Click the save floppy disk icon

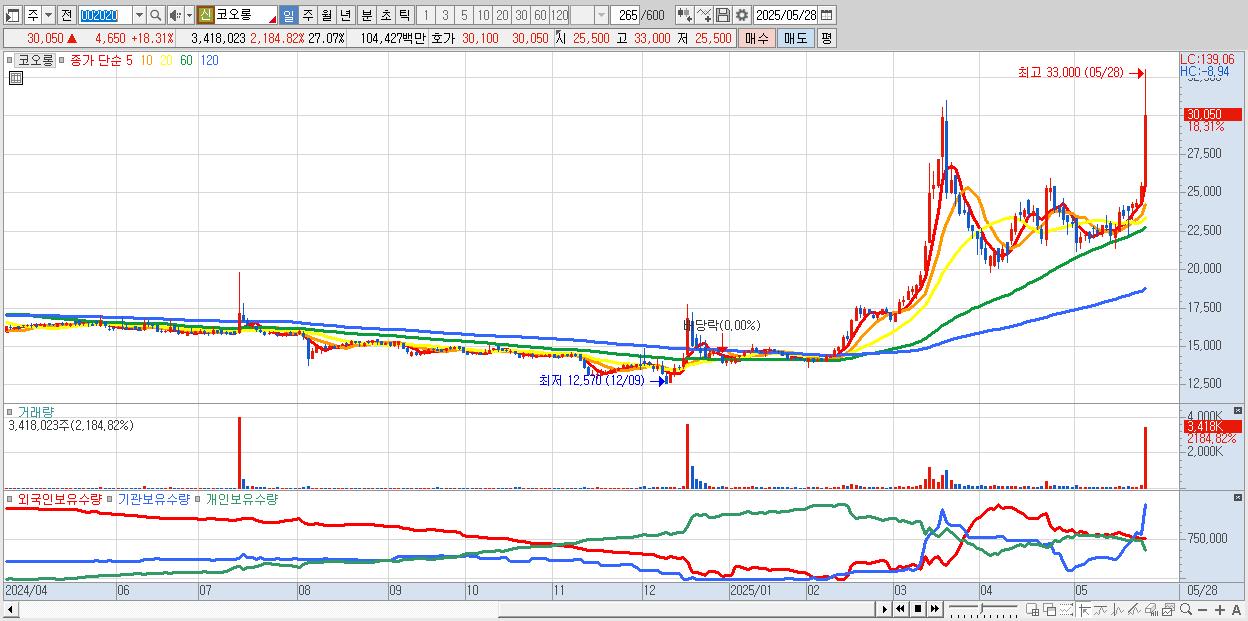pos(723,15)
